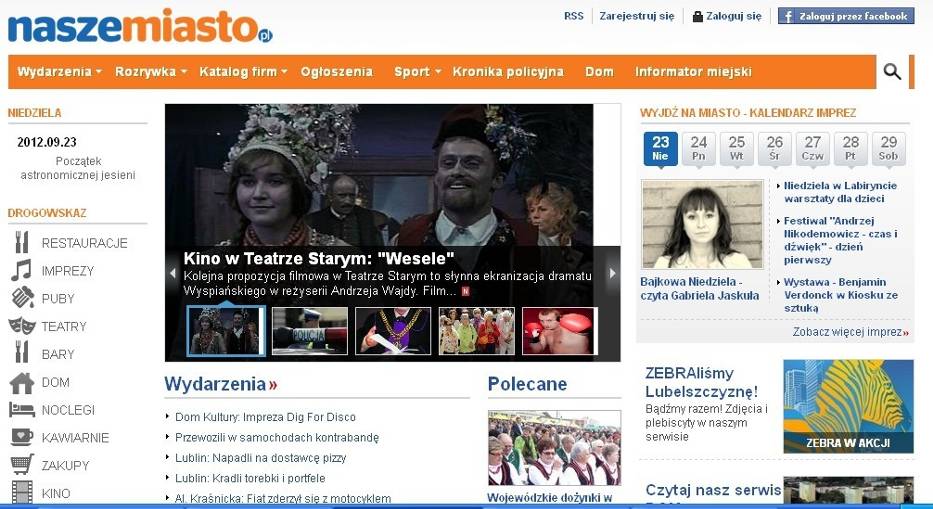This screenshot has height=509, width=933.
Task: Click the red N badge after Film...
Action: click(466, 291)
